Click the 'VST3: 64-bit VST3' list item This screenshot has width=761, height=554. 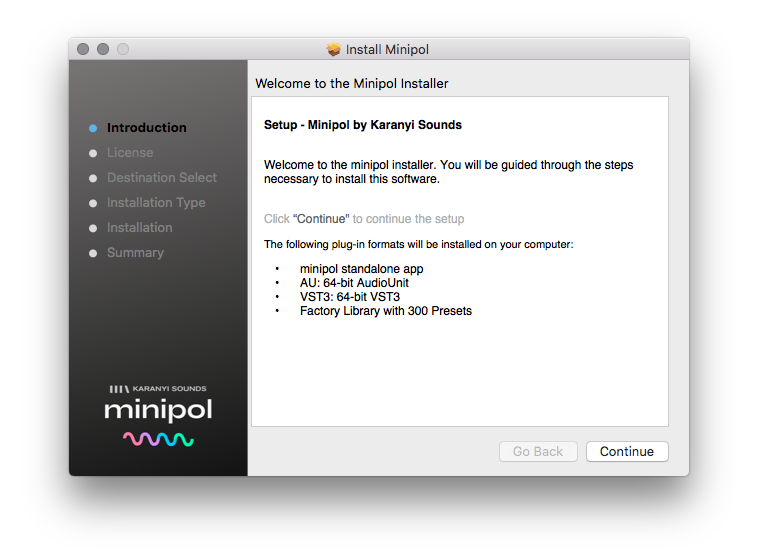pyautogui.click(x=349, y=297)
